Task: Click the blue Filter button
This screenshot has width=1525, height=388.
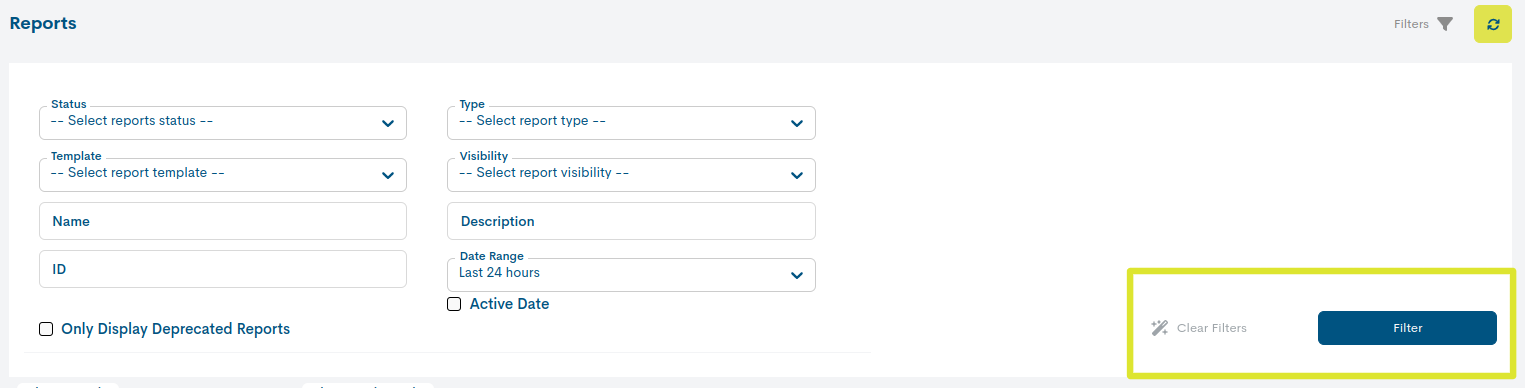Action: pos(1407,328)
